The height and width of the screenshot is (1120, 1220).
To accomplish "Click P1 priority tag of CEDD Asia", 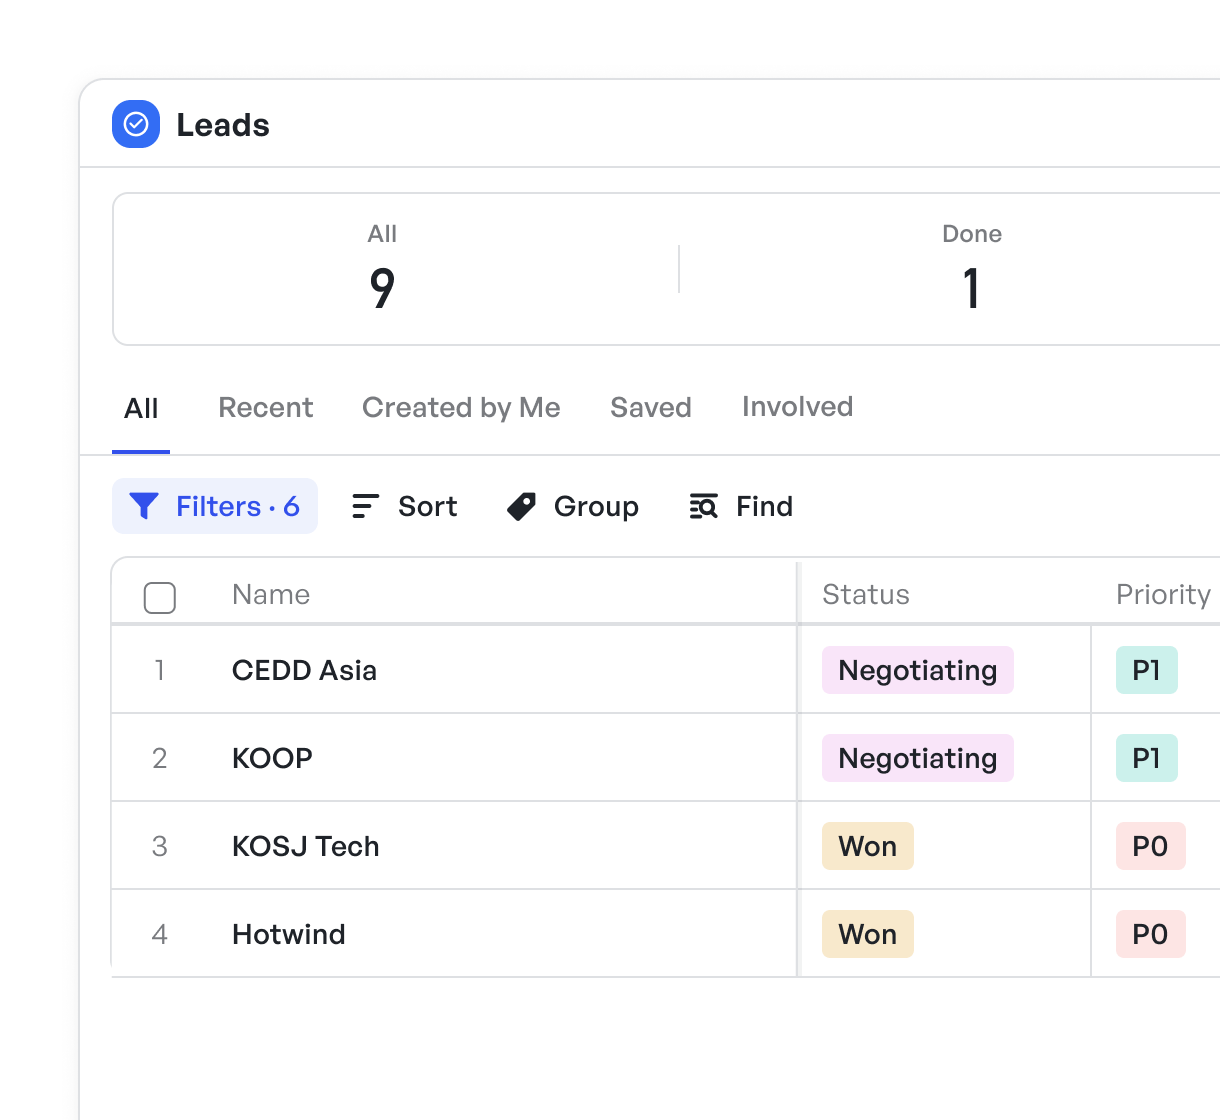I will [1147, 670].
